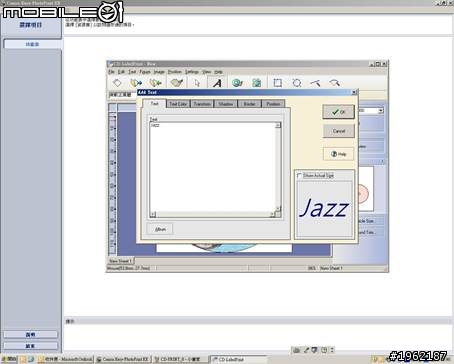Viewport: 454px width, 364px height.
Task: Switch to the Shadow tab
Action: [x=226, y=104]
